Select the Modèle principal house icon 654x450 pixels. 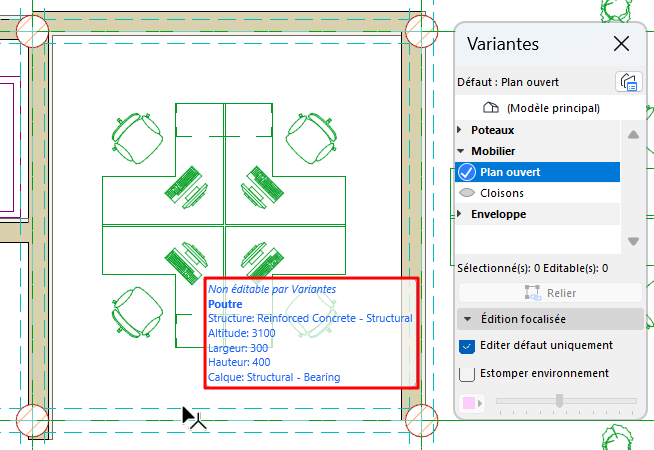(x=490, y=108)
